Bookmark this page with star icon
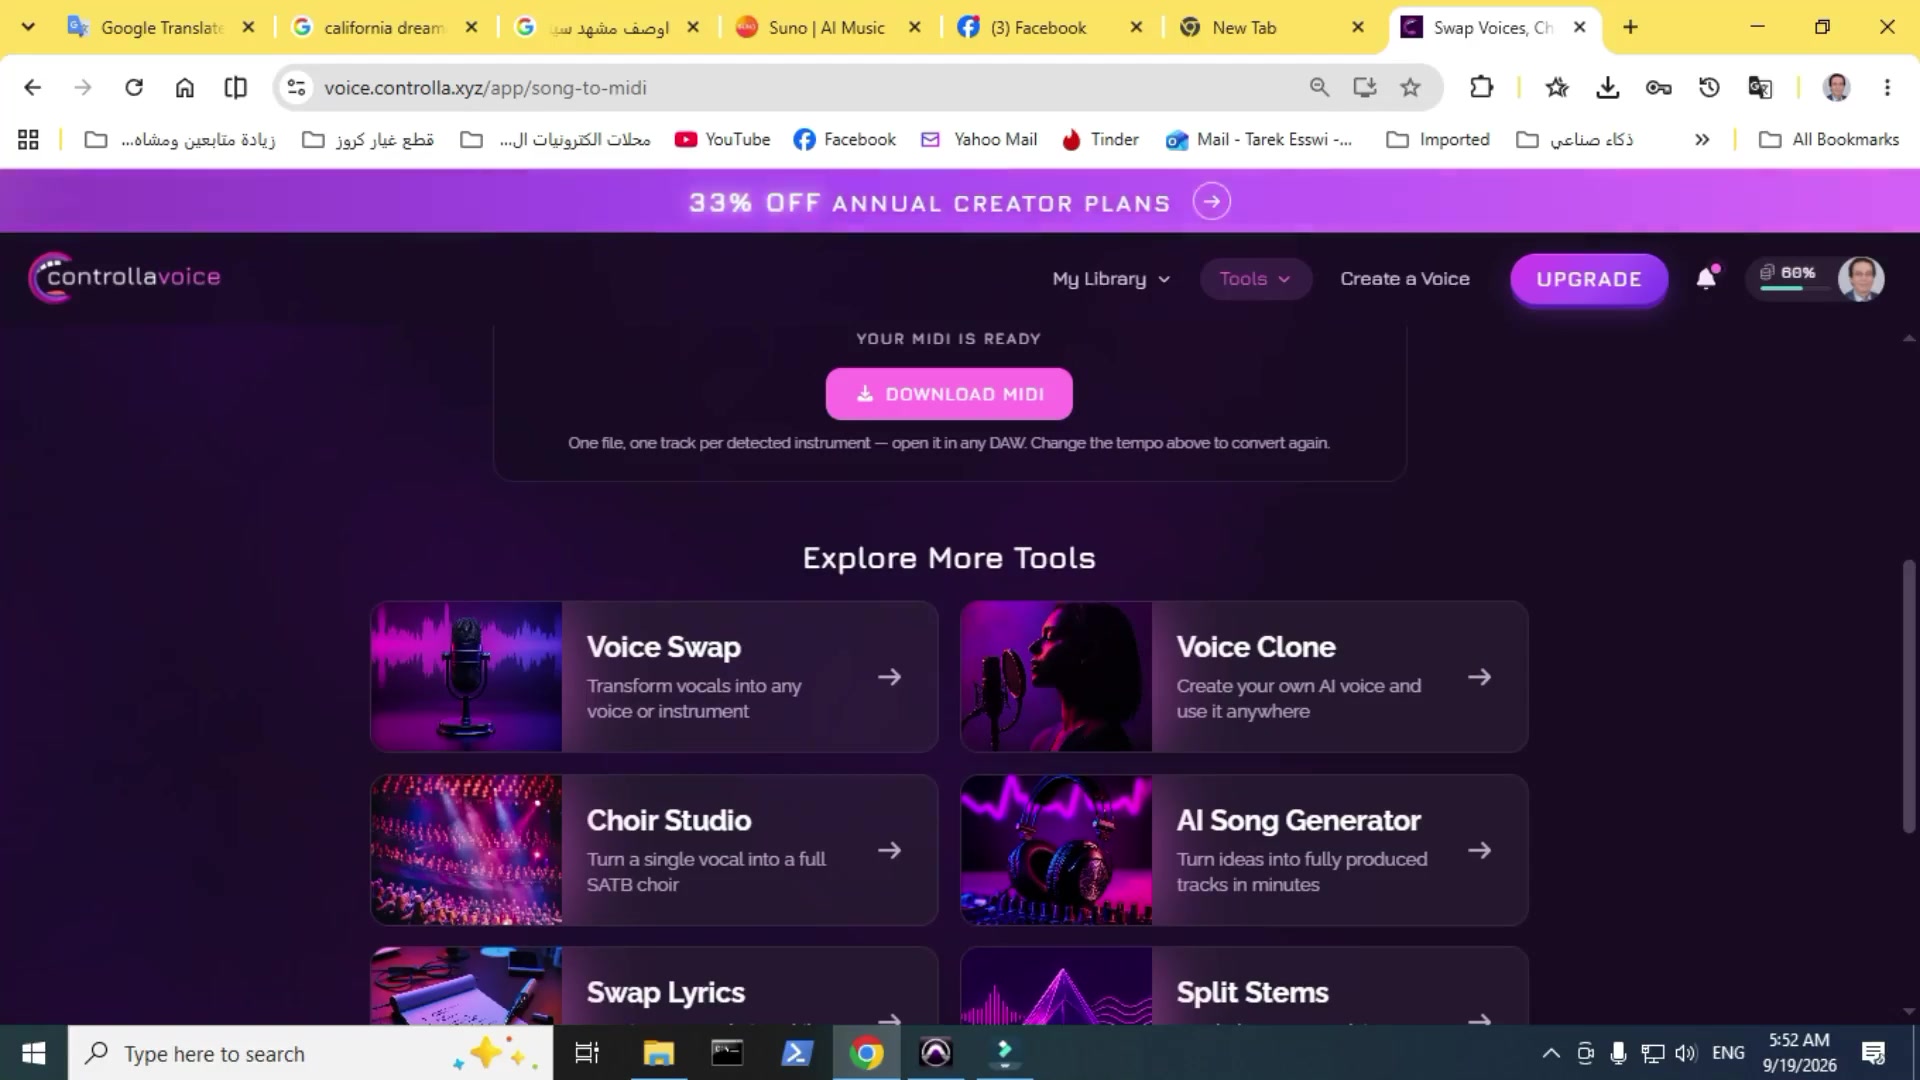This screenshot has height=1080, width=1920. [1410, 87]
